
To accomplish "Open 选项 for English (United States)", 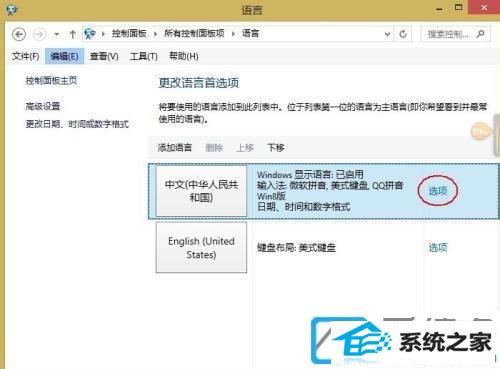I will point(438,247).
